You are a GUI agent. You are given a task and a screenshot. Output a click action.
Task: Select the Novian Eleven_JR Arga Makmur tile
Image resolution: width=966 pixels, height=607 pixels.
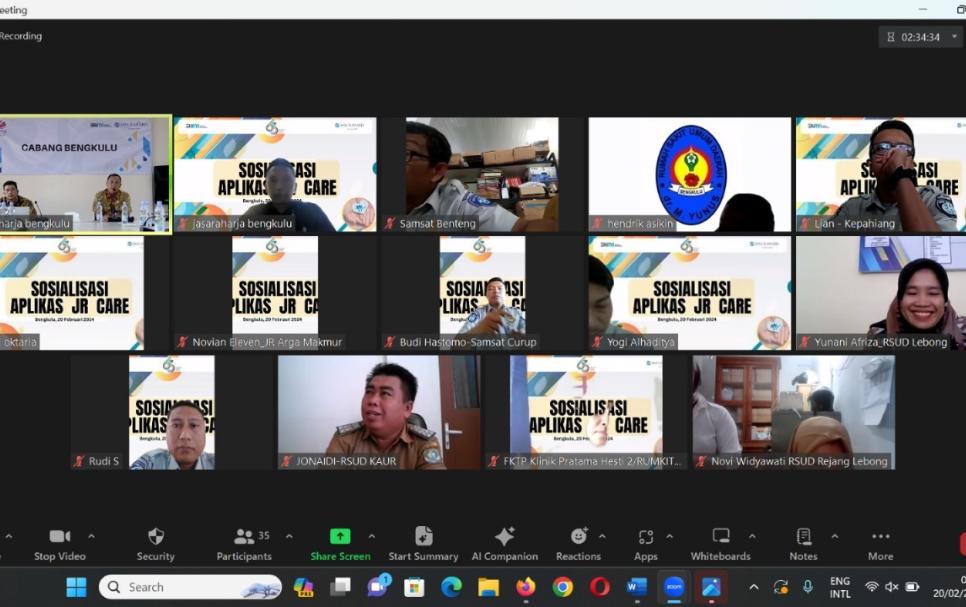(x=275, y=293)
